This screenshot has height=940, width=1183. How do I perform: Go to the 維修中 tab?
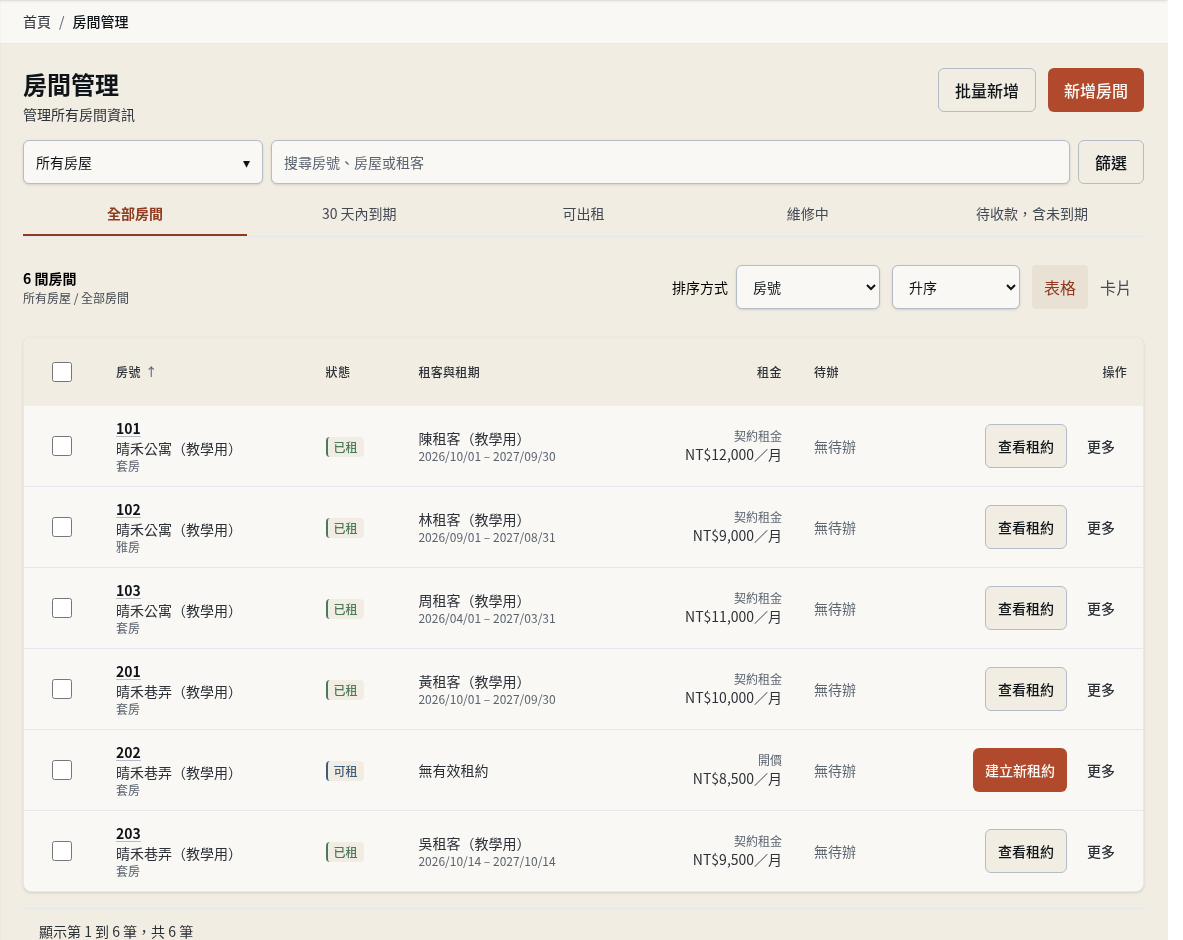807,214
